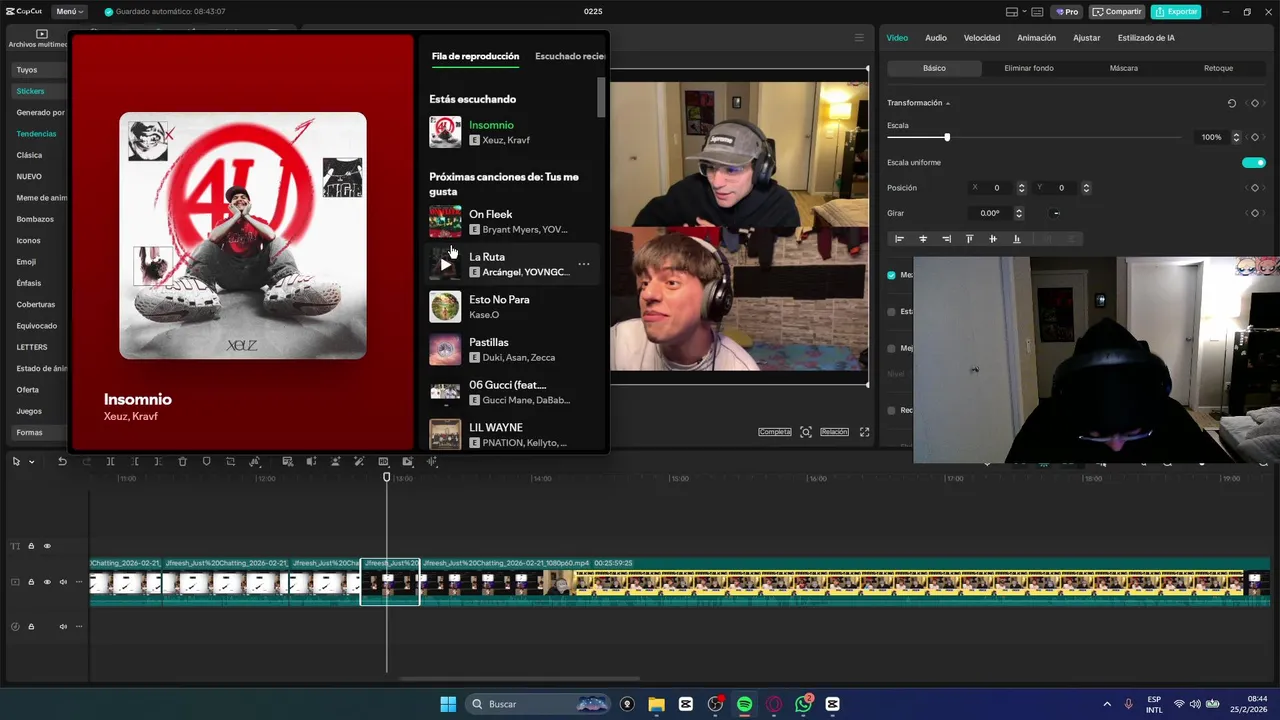Show hidden system tray icons chevron
The width and height of the screenshot is (1280, 720).
pyautogui.click(x=1107, y=704)
